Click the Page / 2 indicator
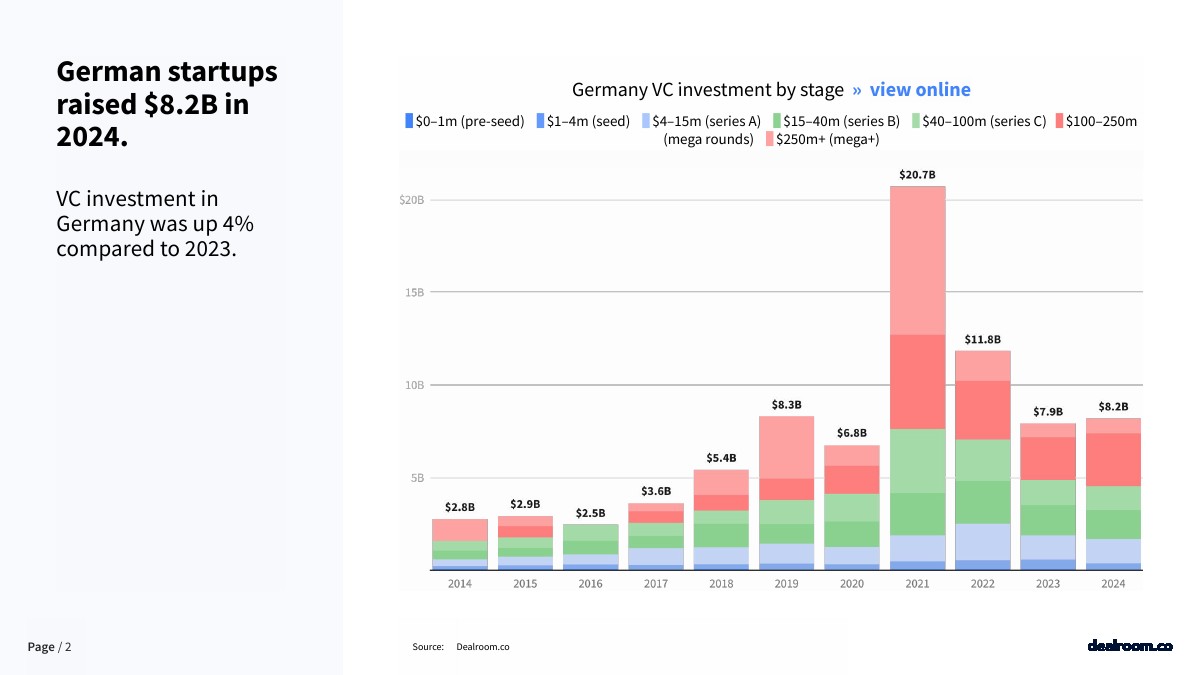 (49, 647)
